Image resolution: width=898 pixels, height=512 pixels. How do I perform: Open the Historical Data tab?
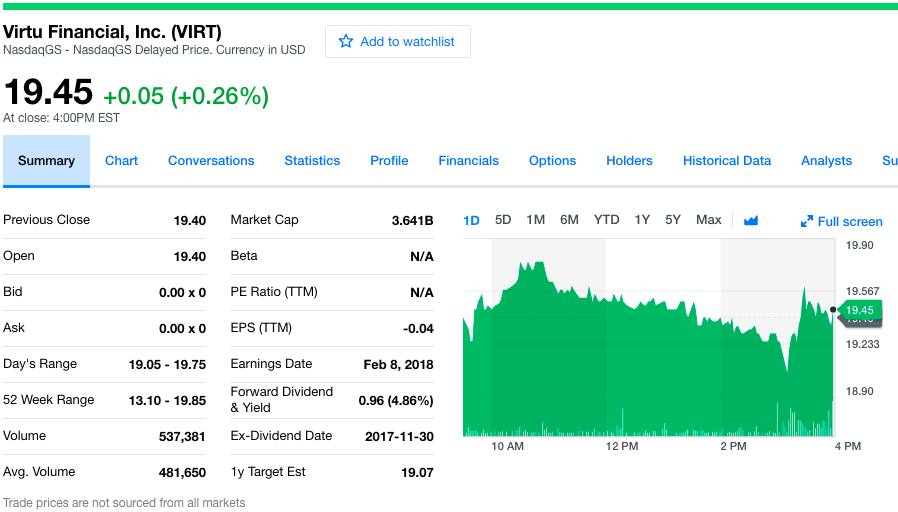[727, 161]
